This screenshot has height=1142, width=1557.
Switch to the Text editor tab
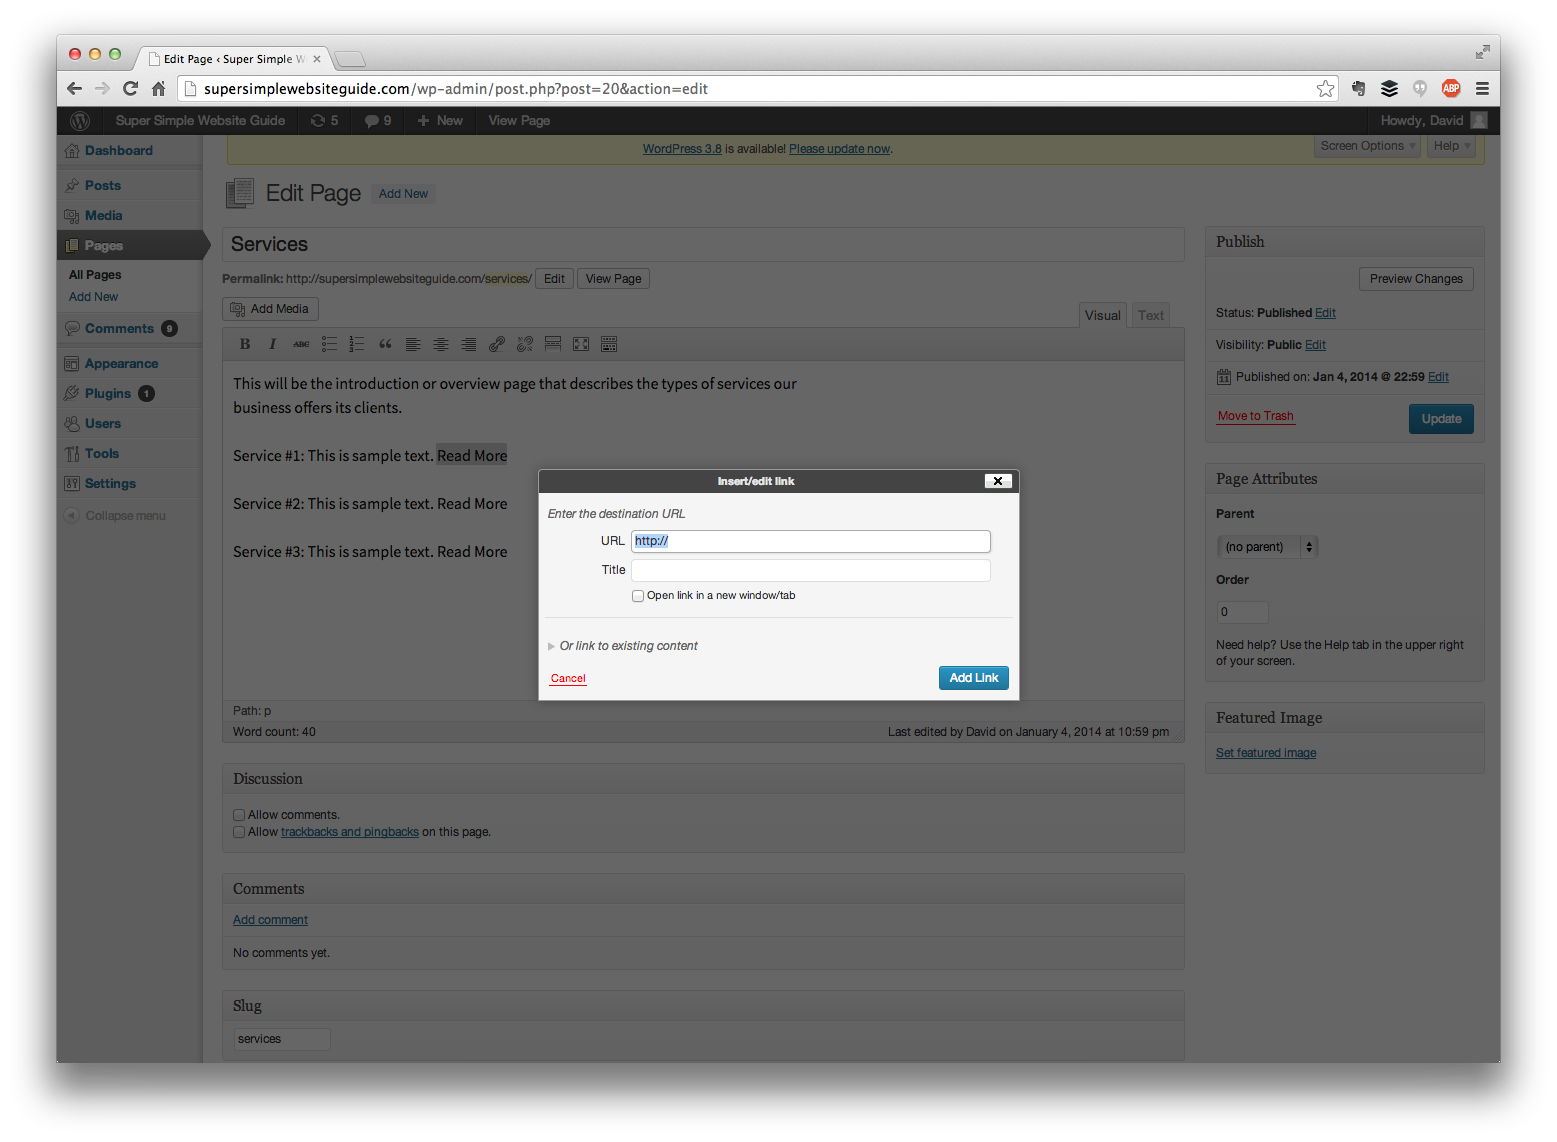[1151, 315]
